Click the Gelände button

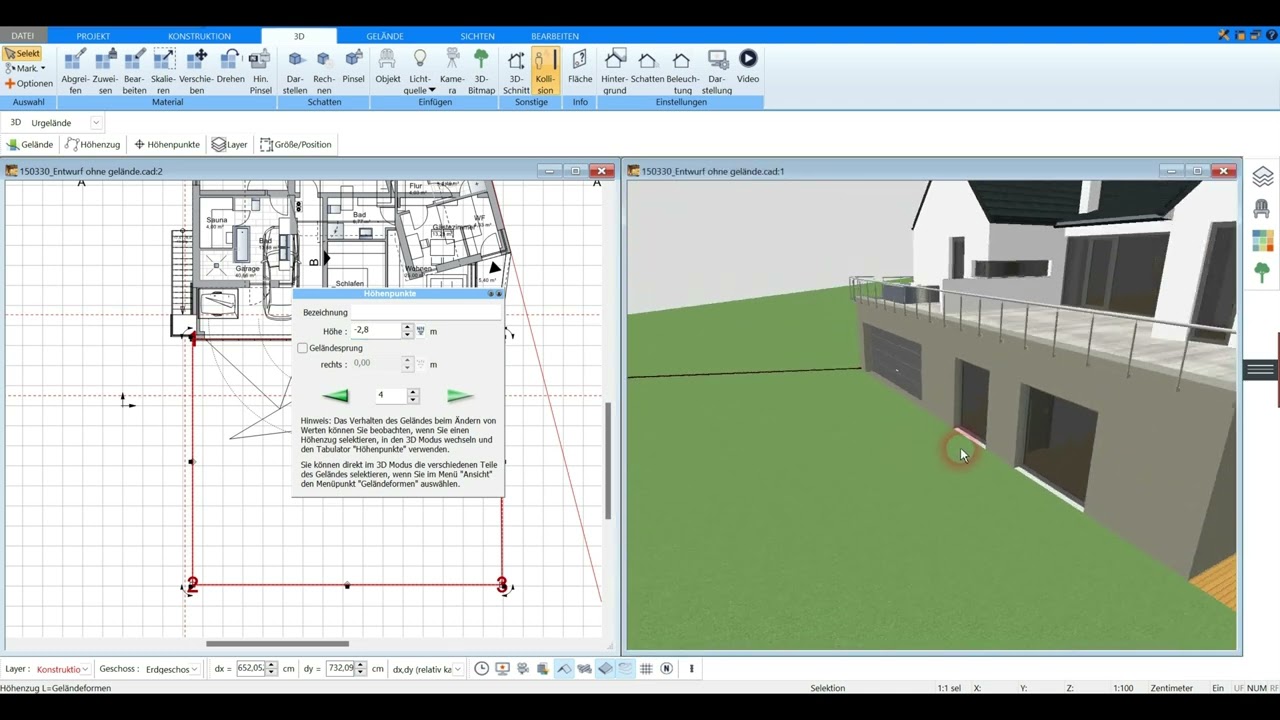click(x=30, y=144)
